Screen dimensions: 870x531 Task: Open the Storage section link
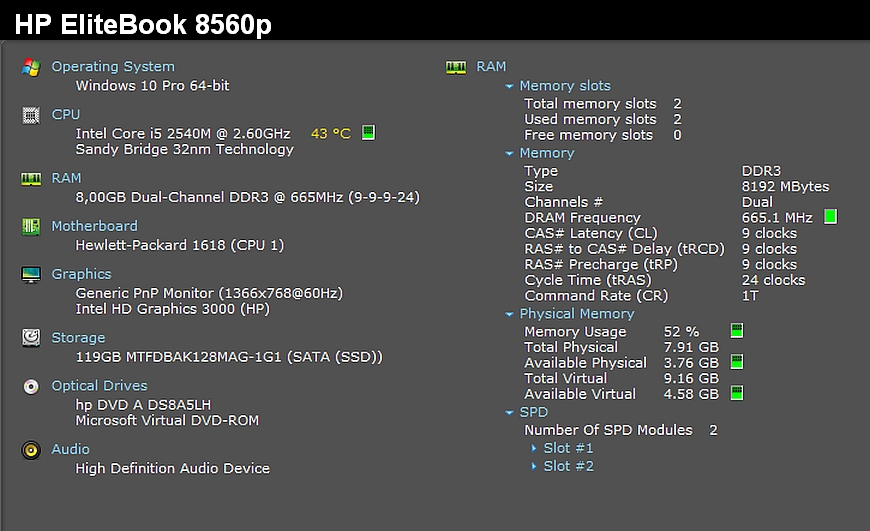tap(78, 338)
